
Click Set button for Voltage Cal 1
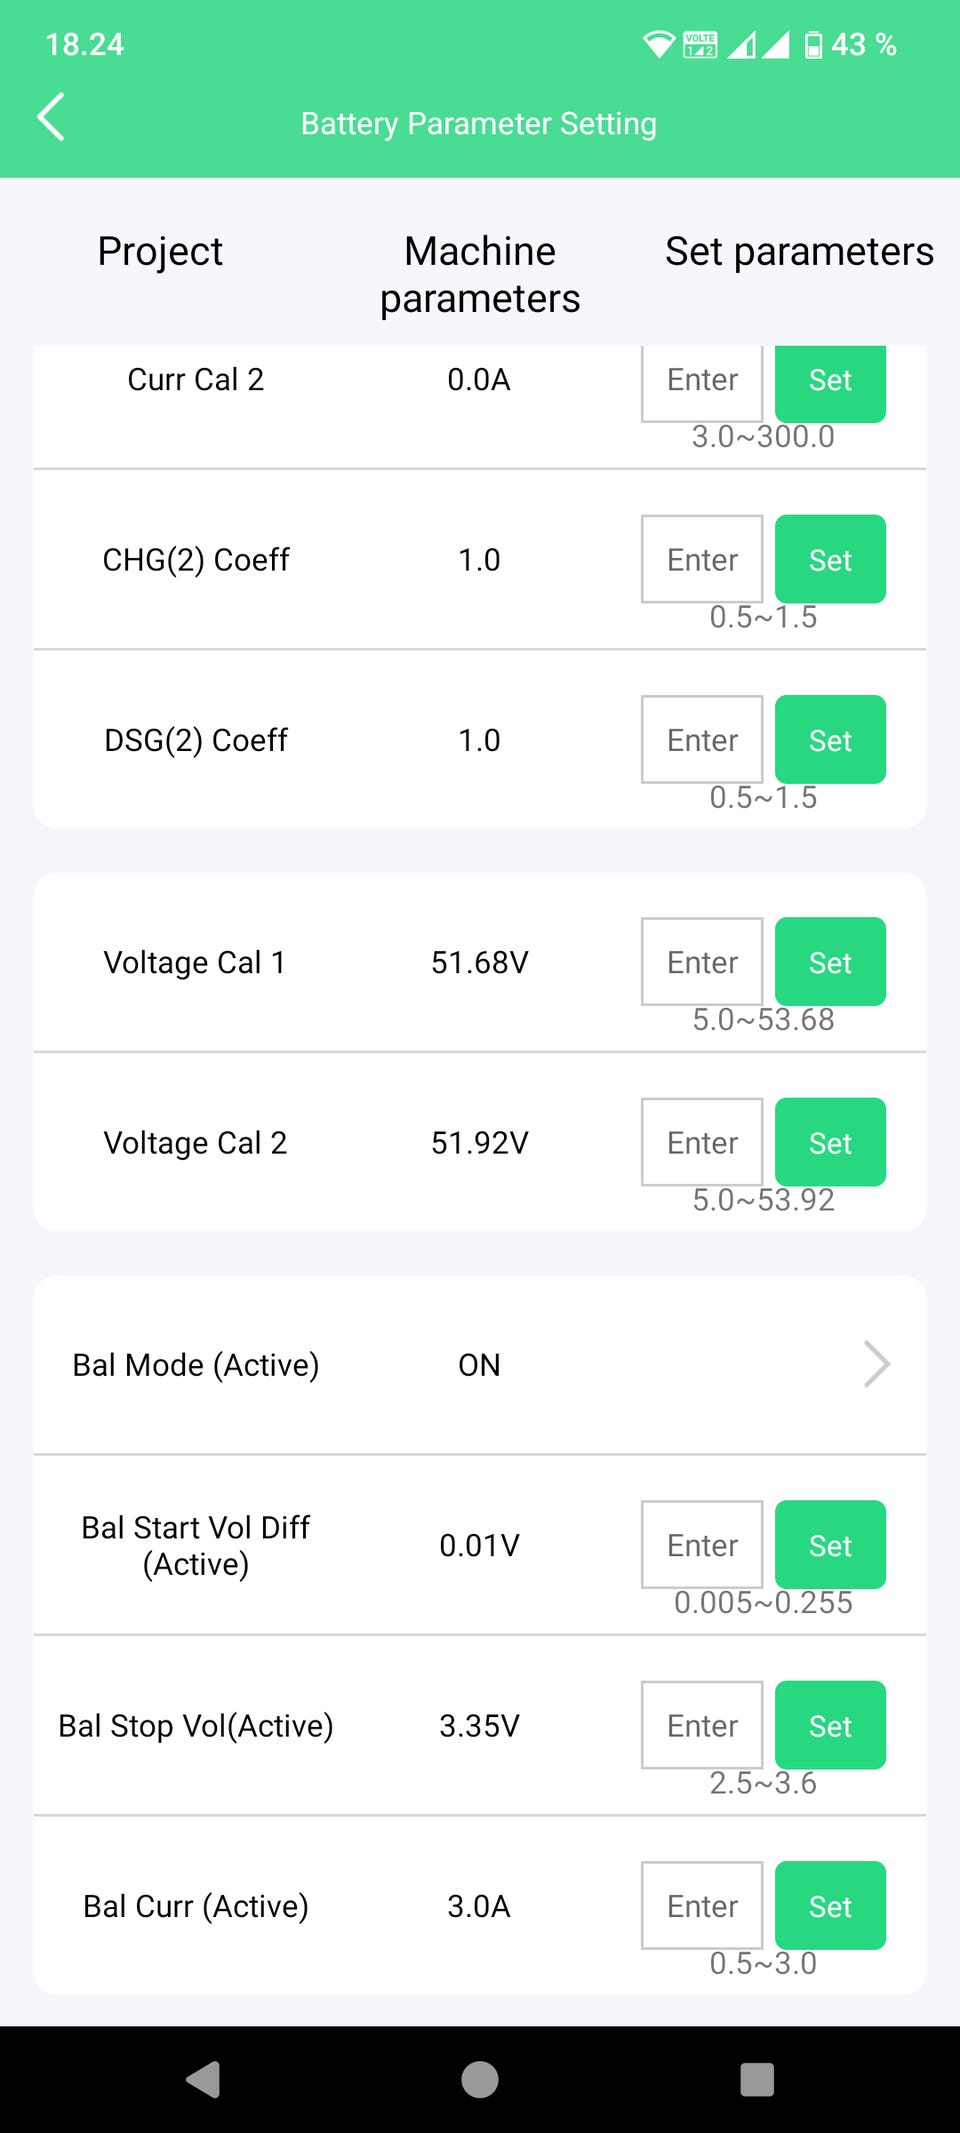(830, 961)
